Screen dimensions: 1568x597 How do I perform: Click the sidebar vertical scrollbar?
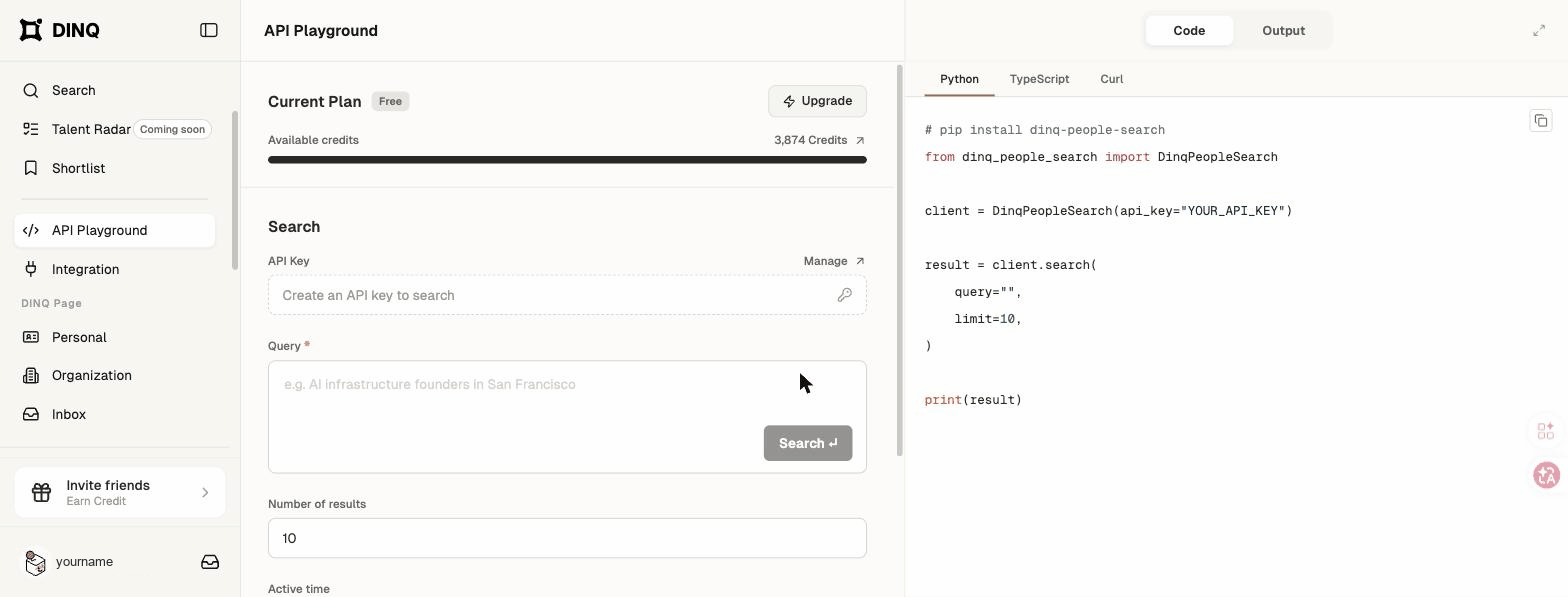tap(235, 190)
